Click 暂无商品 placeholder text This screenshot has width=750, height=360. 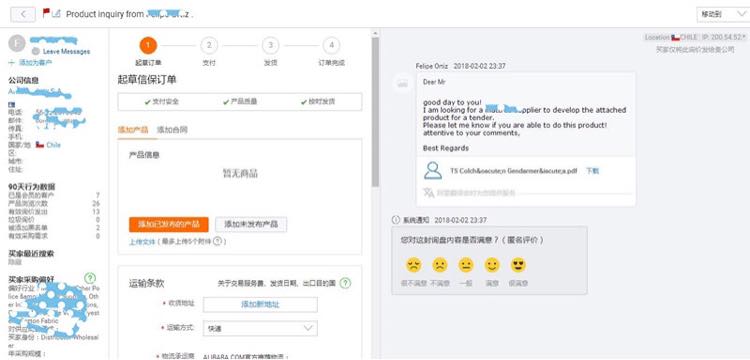240,174
